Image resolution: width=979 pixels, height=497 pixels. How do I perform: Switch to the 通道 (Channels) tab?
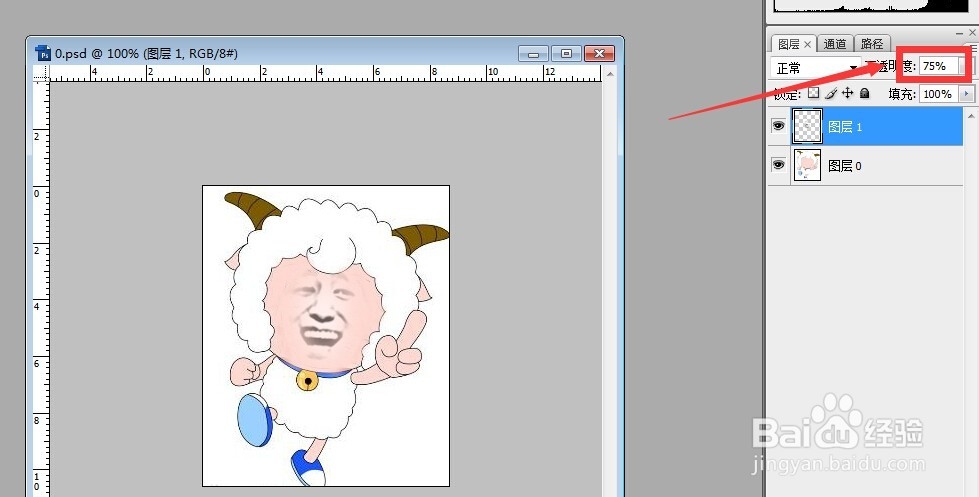835,44
